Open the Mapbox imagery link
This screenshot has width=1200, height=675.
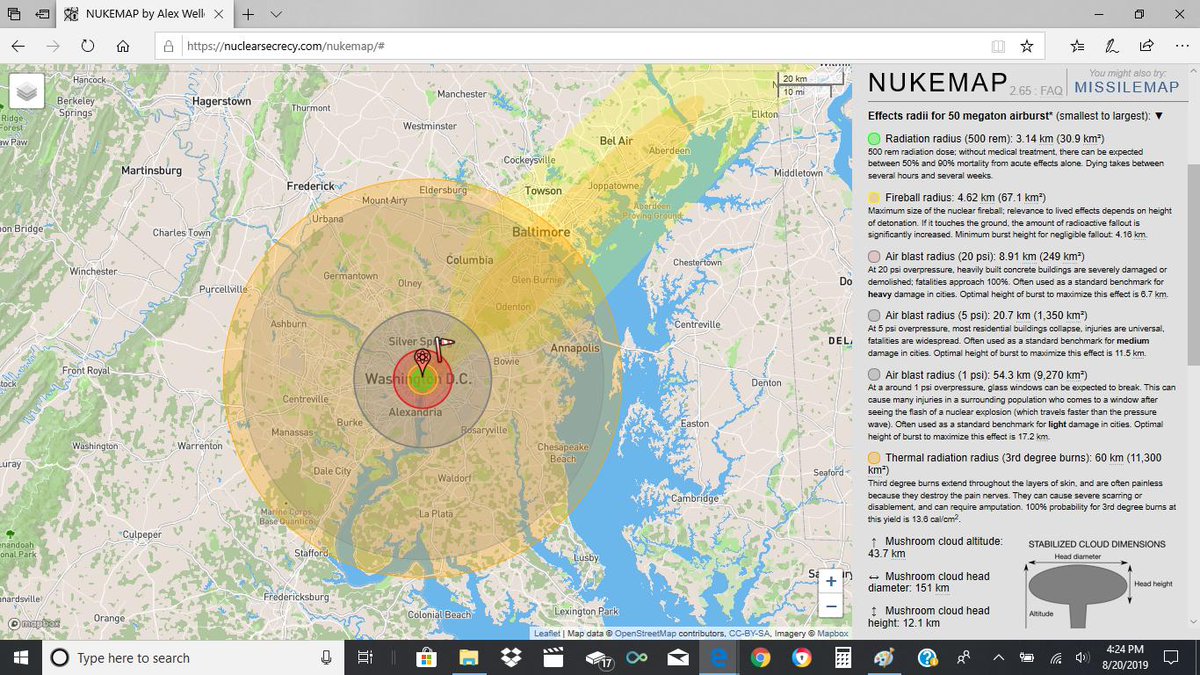(833, 633)
